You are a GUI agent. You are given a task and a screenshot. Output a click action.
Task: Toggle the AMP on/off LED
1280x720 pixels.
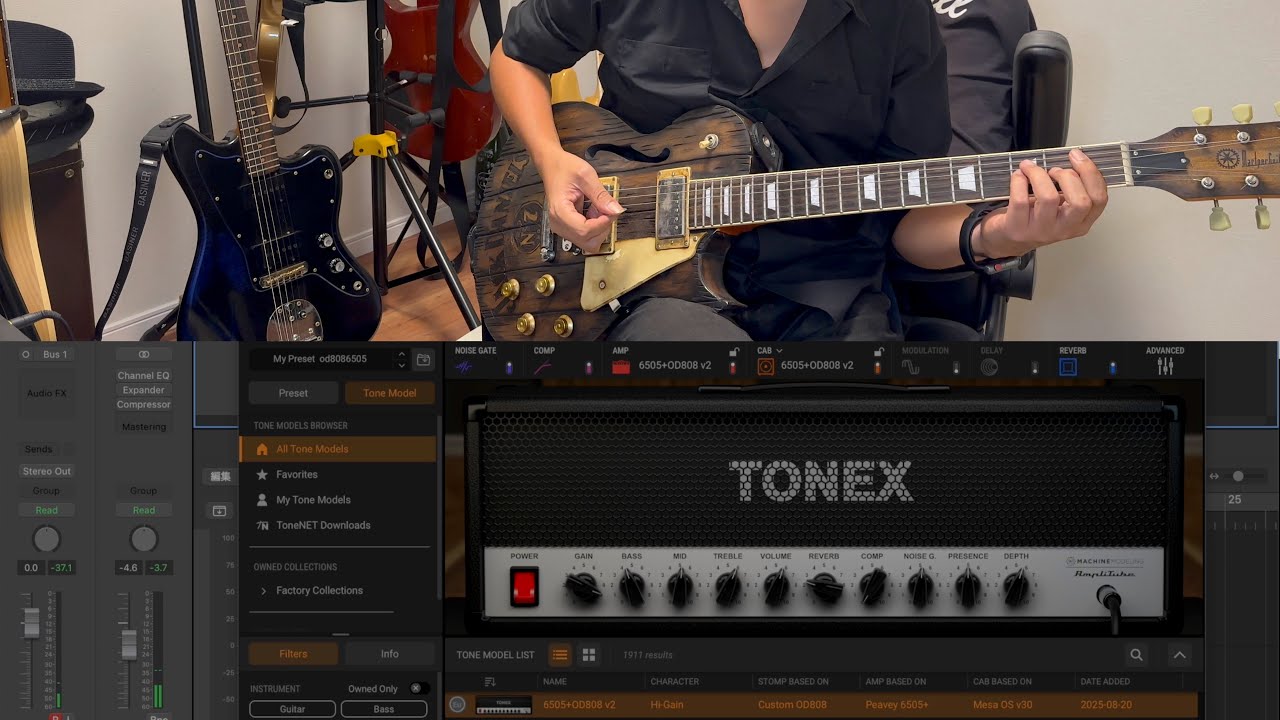[732, 368]
